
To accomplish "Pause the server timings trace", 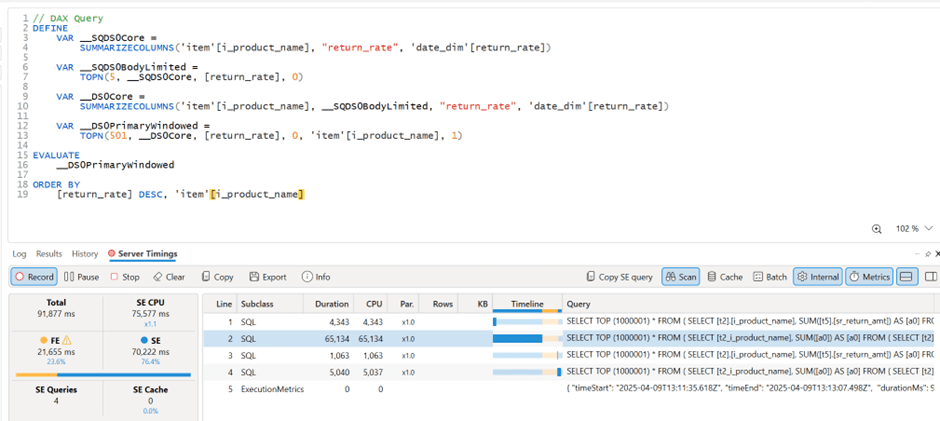I will point(82,277).
